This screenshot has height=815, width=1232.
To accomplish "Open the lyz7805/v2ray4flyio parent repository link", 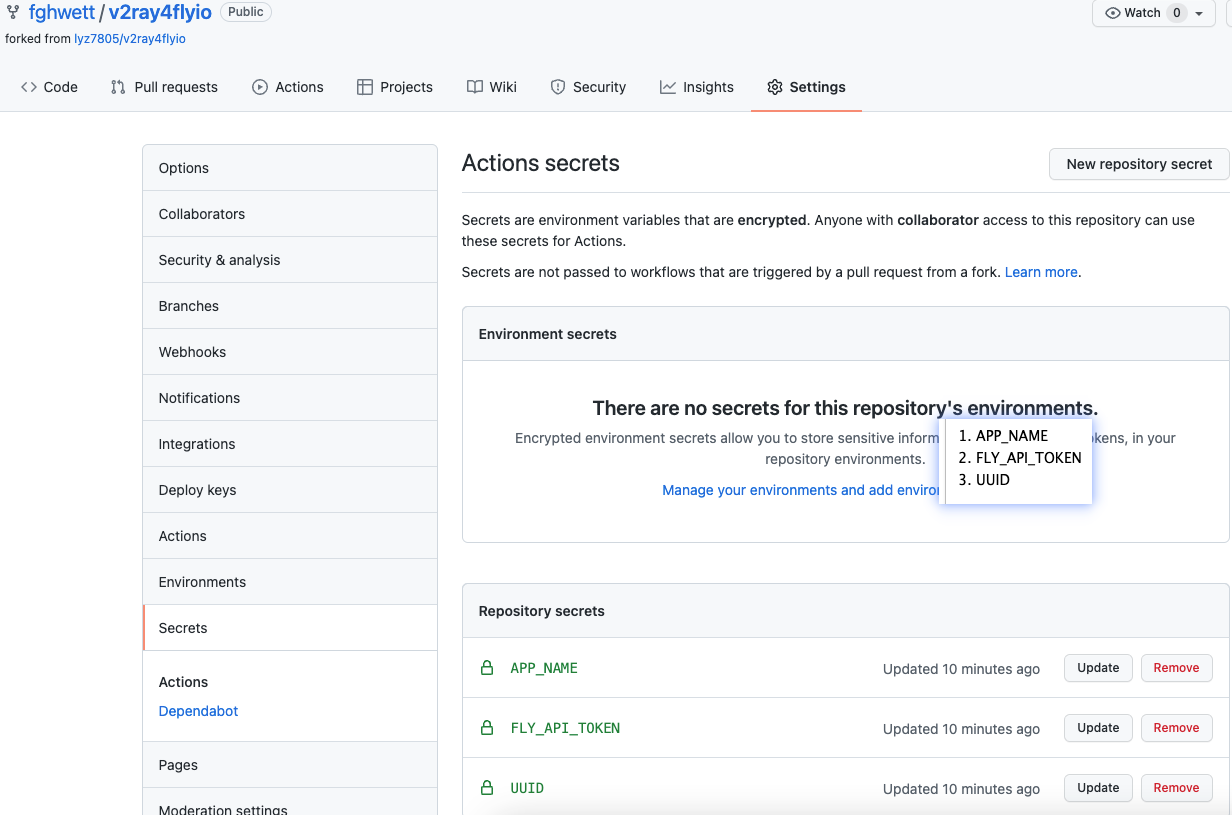I will [x=130, y=39].
